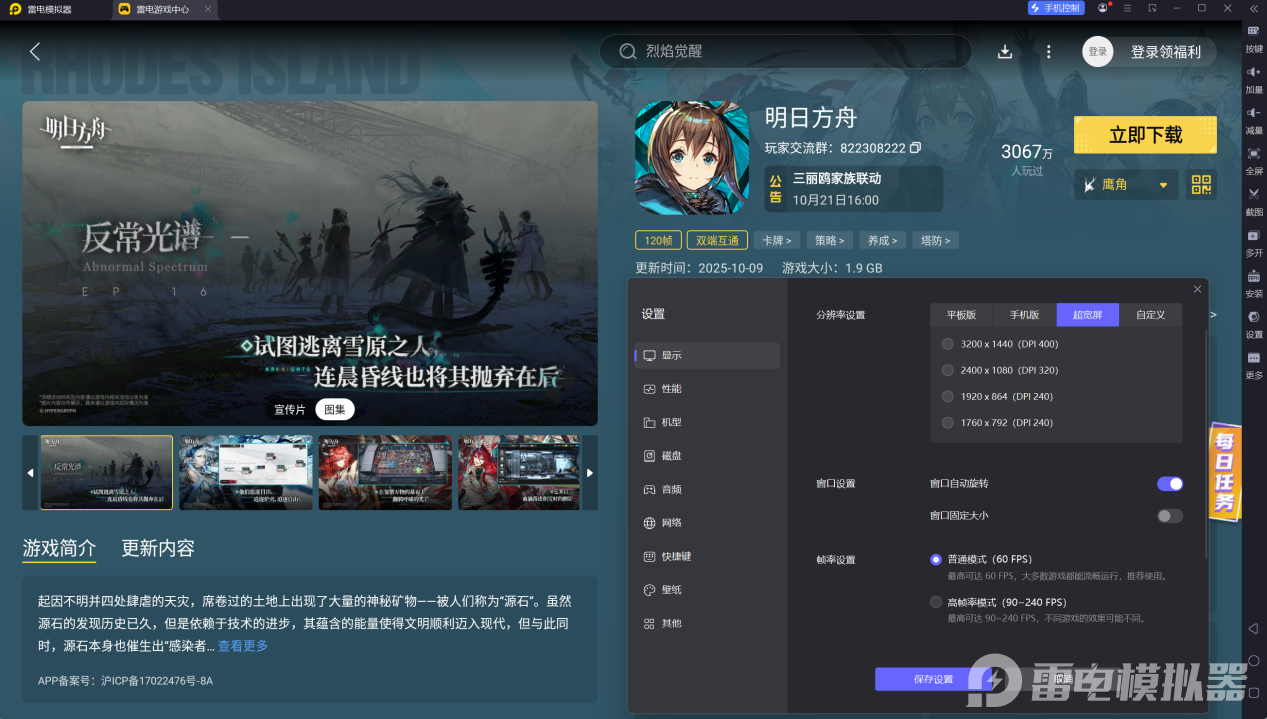Image resolution: width=1267 pixels, height=719 pixels.
Task: Open the 鹰角 server dropdown
Action: [x=1125, y=185]
